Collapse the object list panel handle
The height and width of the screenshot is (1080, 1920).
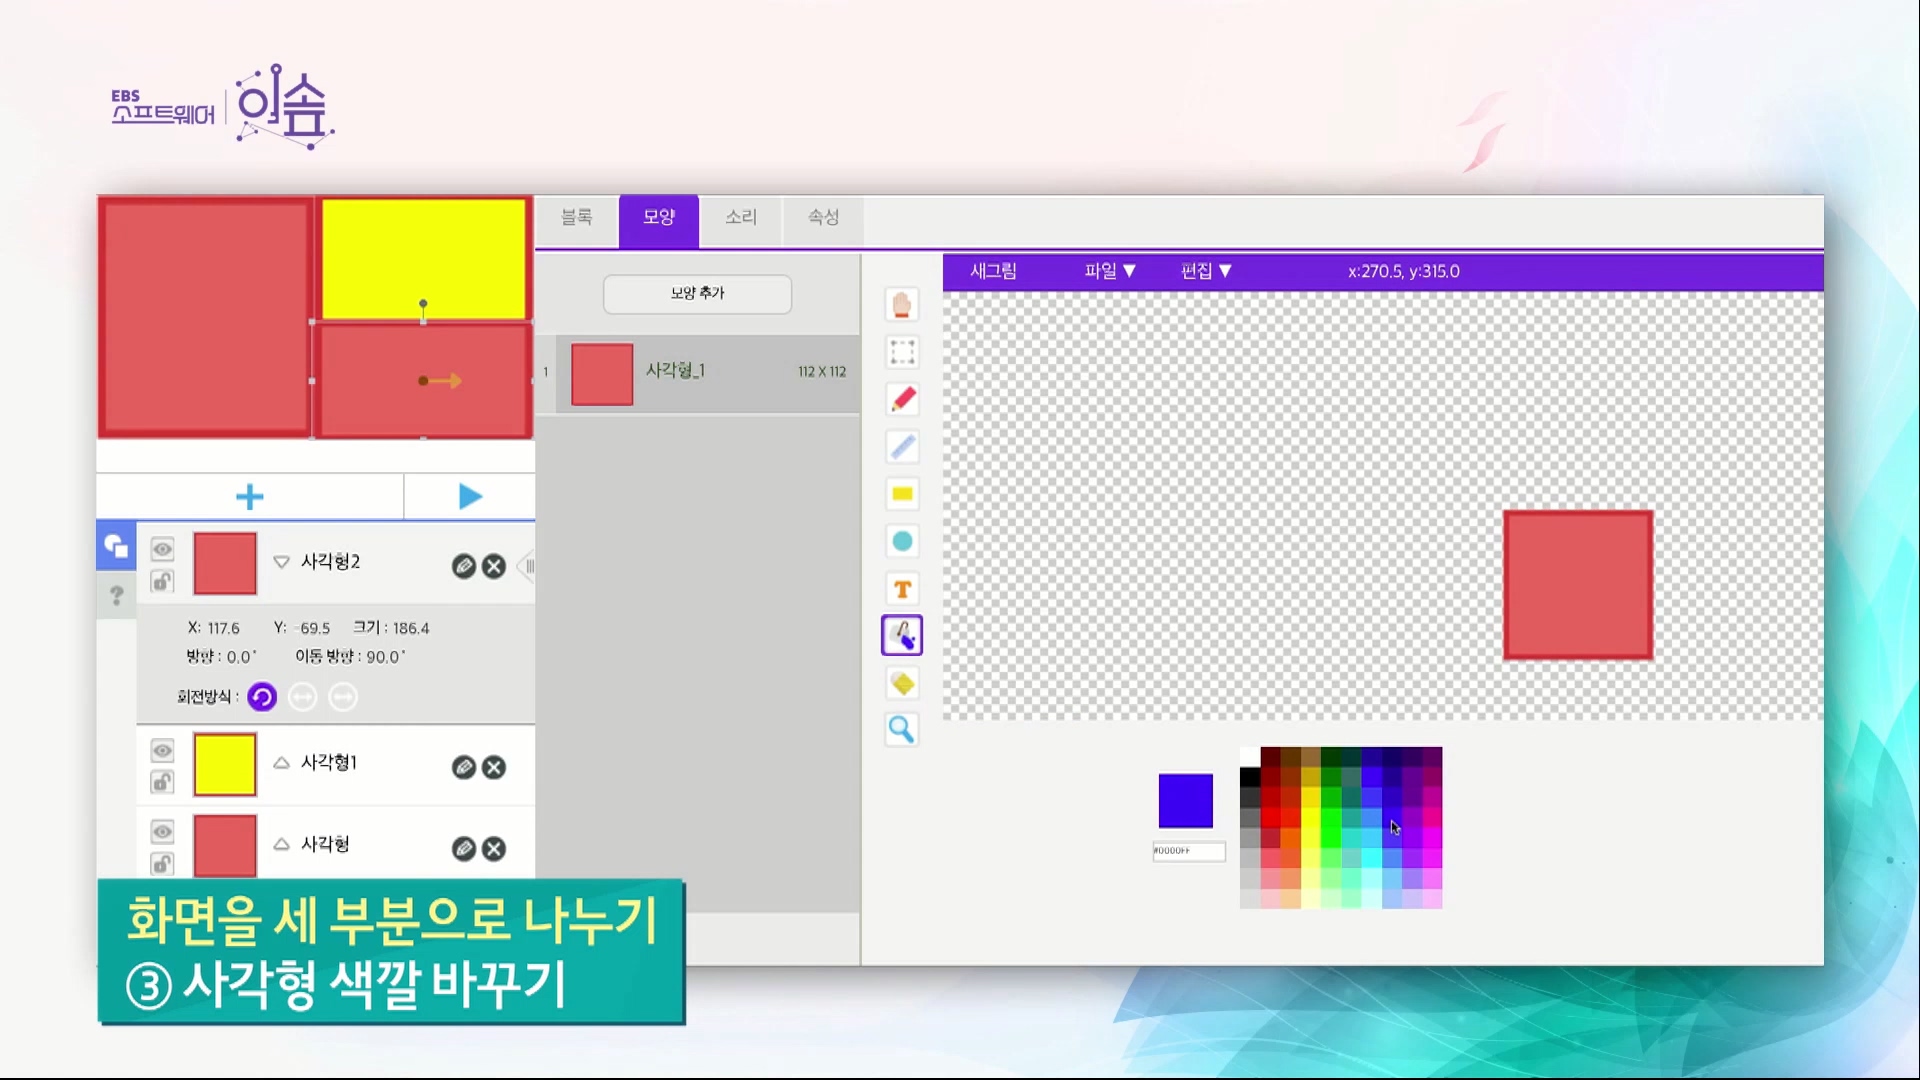[526, 566]
